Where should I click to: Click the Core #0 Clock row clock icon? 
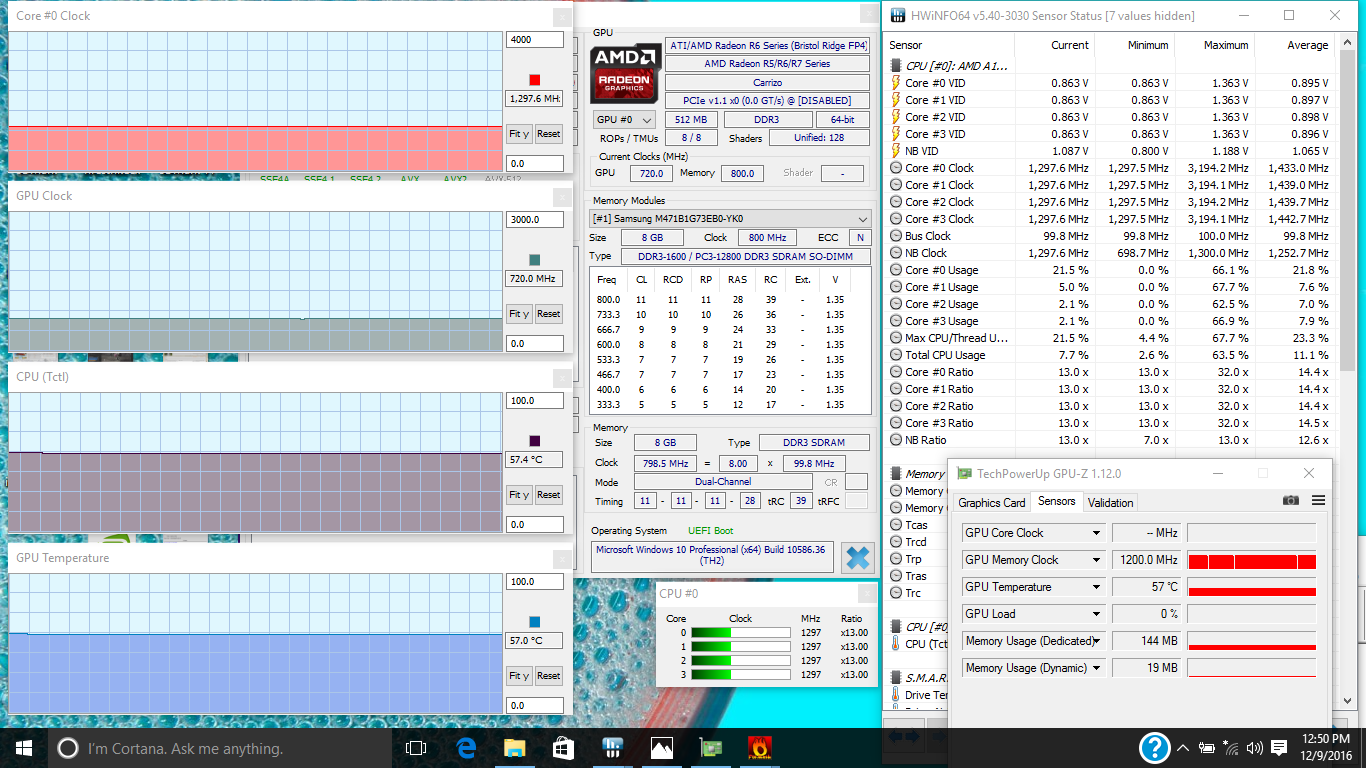pyautogui.click(x=896, y=168)
